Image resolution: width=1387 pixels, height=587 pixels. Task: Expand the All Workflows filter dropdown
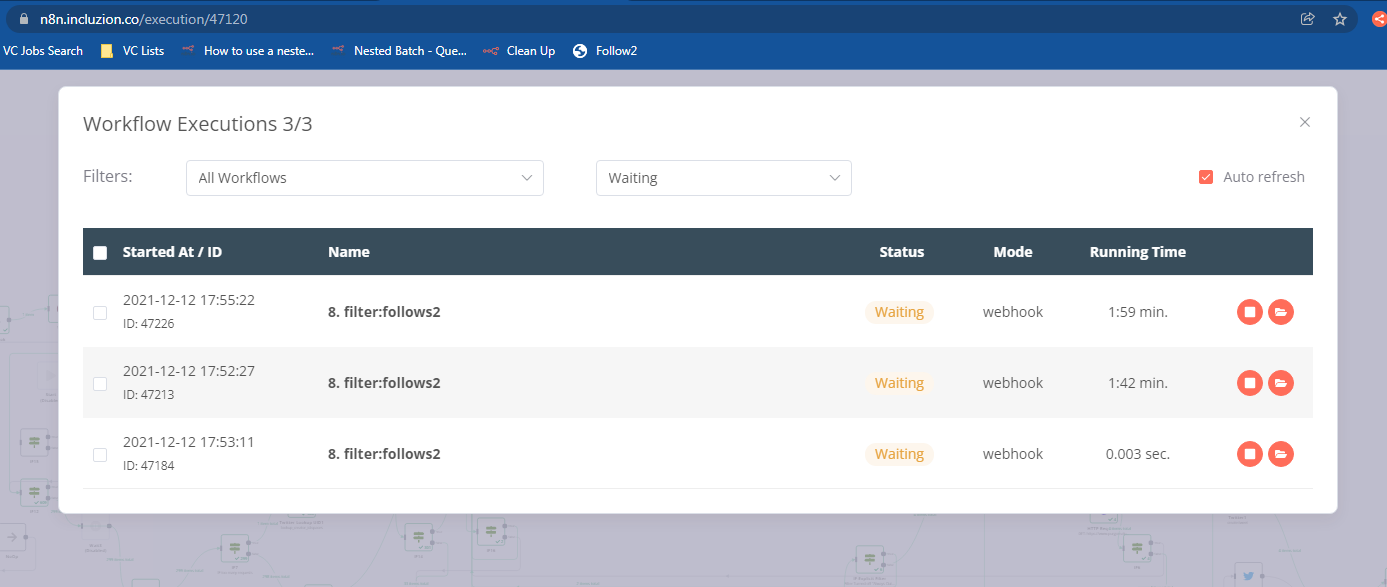(x=364, y=178)
